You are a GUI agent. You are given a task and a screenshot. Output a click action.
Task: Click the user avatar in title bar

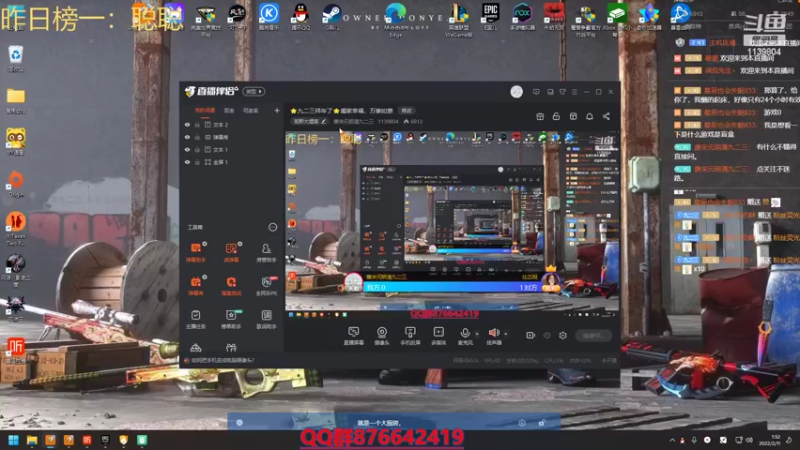516,92
